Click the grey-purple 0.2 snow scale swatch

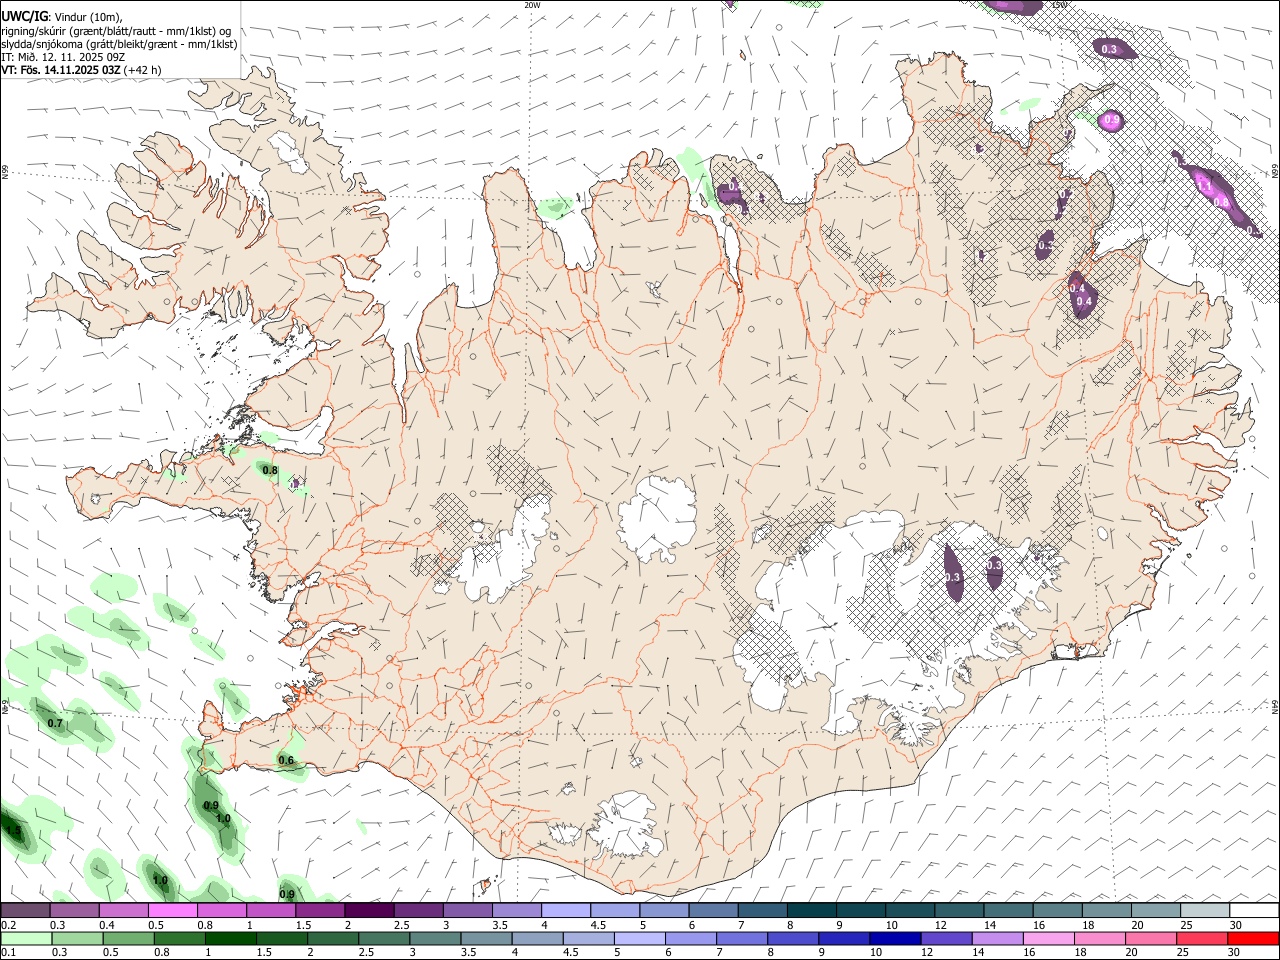point(25,911)
